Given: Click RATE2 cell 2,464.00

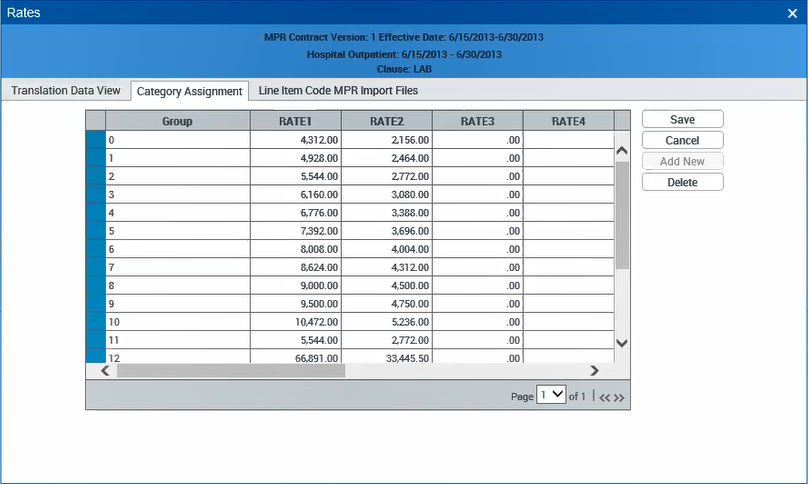Looking at the screenshot, I should 386,158.
